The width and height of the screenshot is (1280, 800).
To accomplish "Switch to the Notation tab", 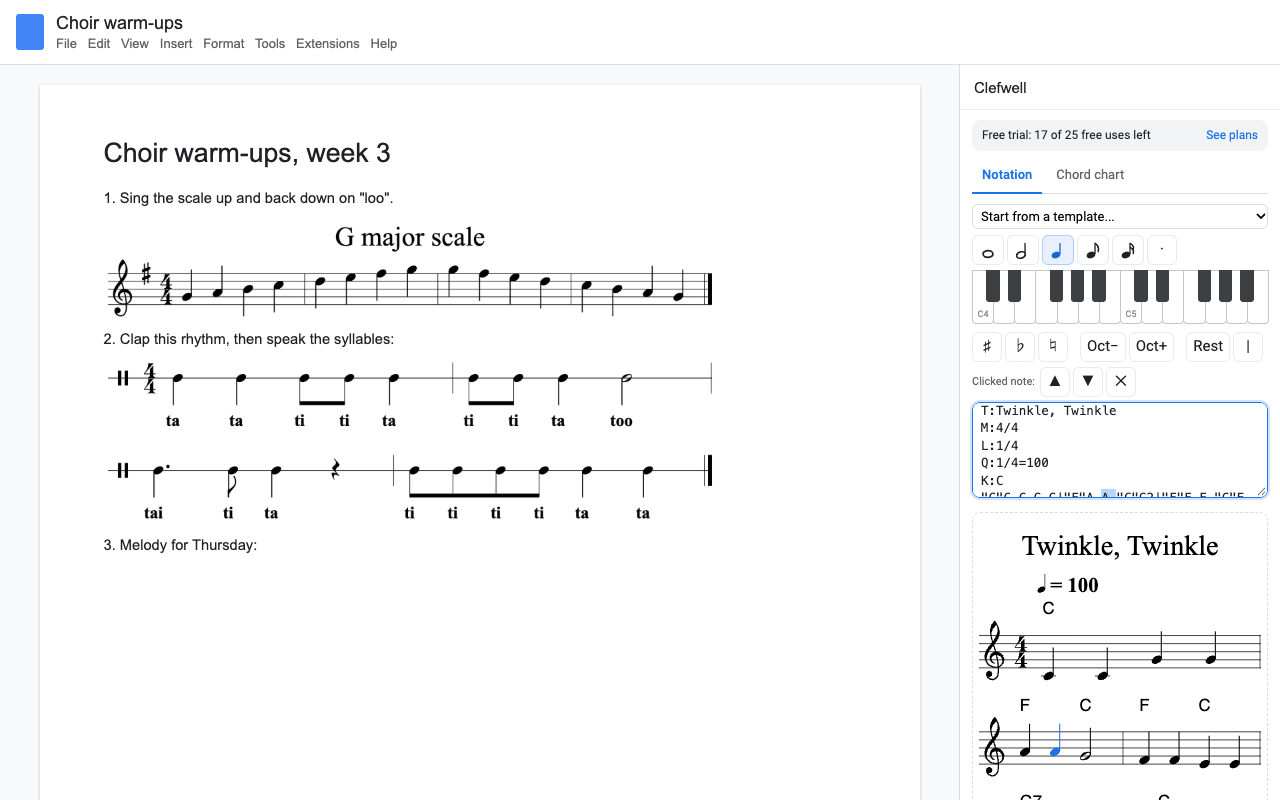I will 1007,175.
